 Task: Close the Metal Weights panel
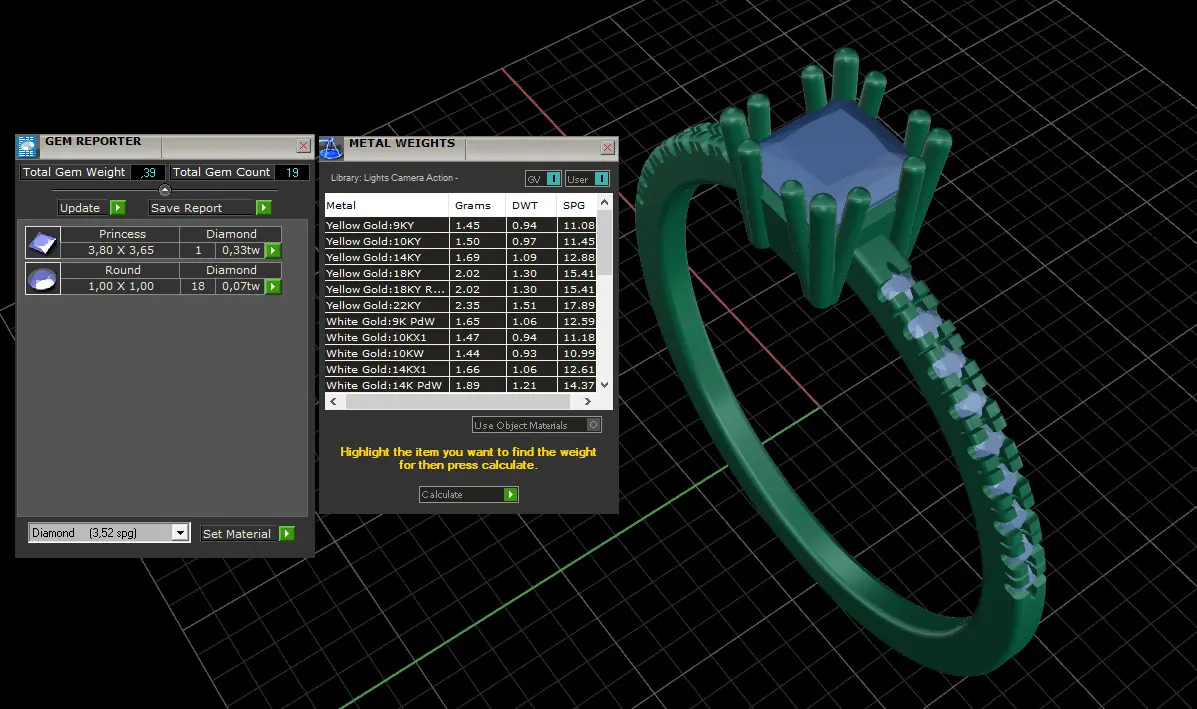pyautogui.click(x=608, y=147)
